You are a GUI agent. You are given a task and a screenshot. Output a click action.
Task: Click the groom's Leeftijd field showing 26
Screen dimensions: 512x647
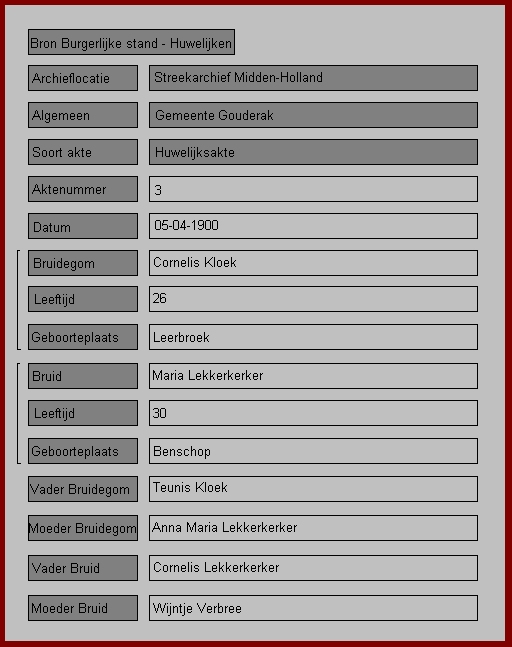pyautogui.click(x=313, y=299)
